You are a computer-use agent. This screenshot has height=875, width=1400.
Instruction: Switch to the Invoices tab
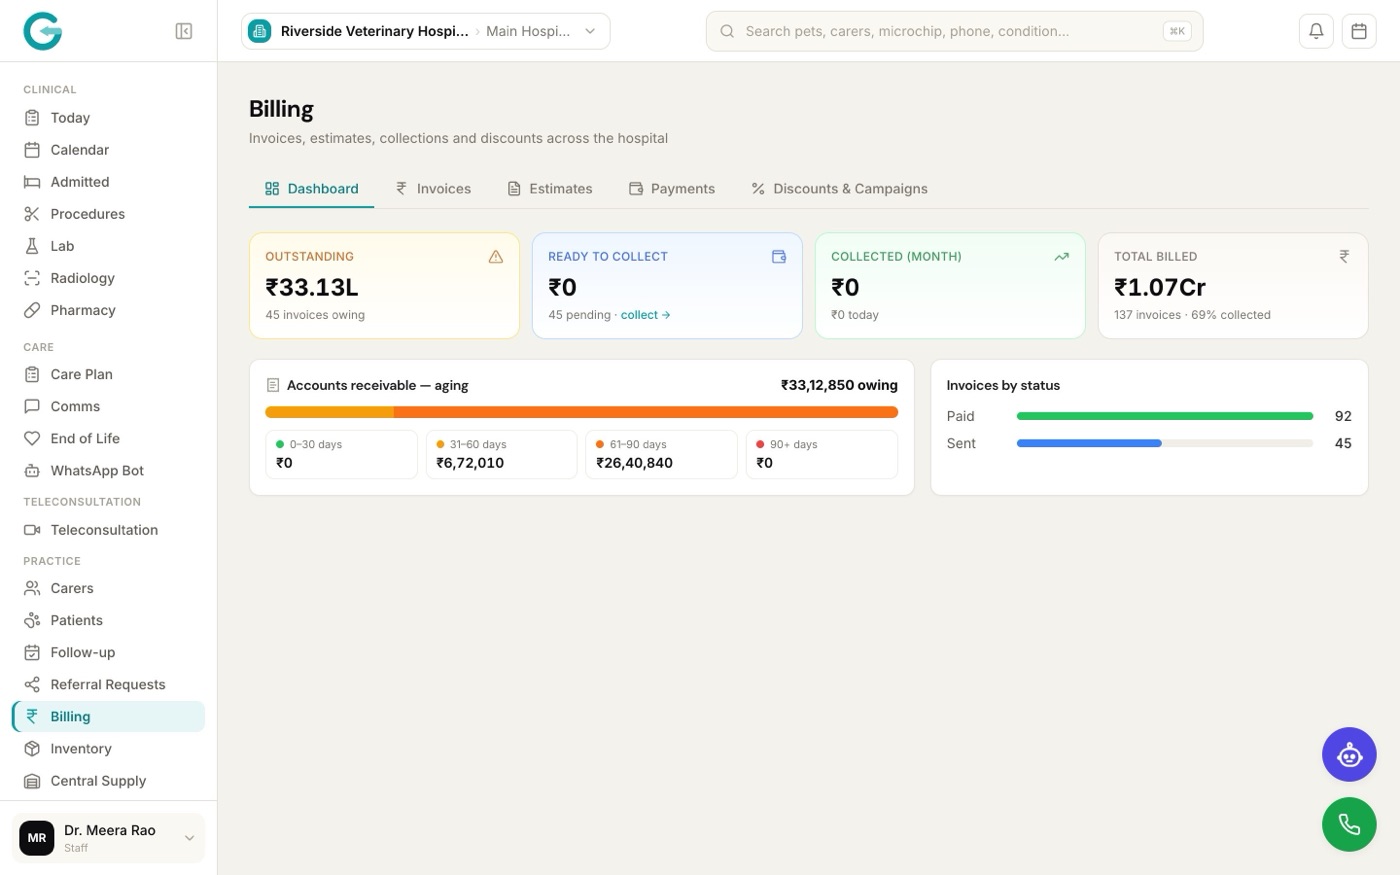(x=433, y=189)
